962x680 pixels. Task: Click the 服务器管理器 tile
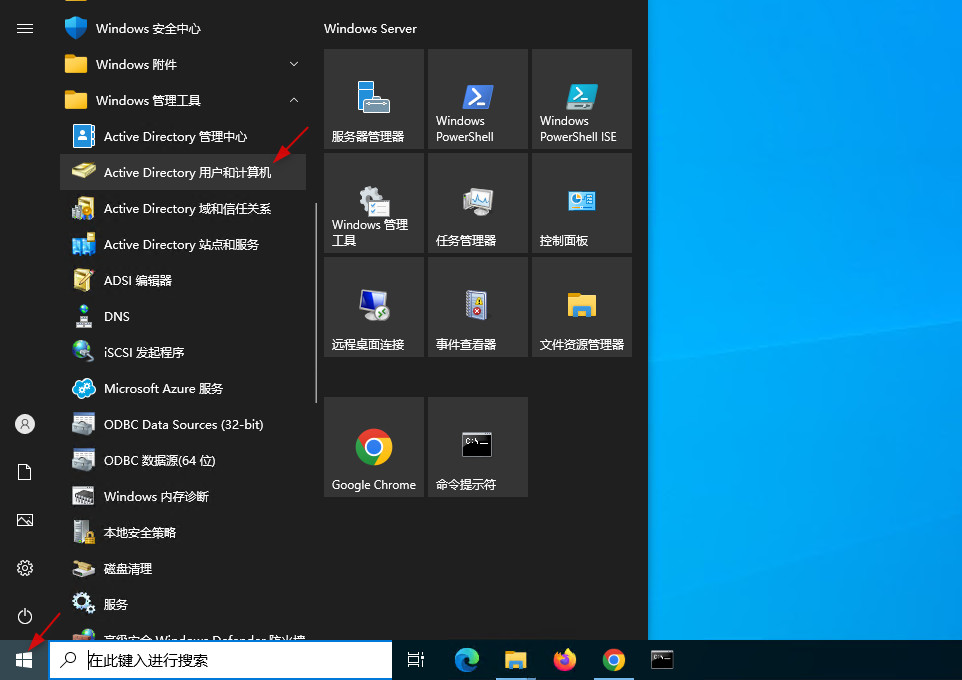374,99
